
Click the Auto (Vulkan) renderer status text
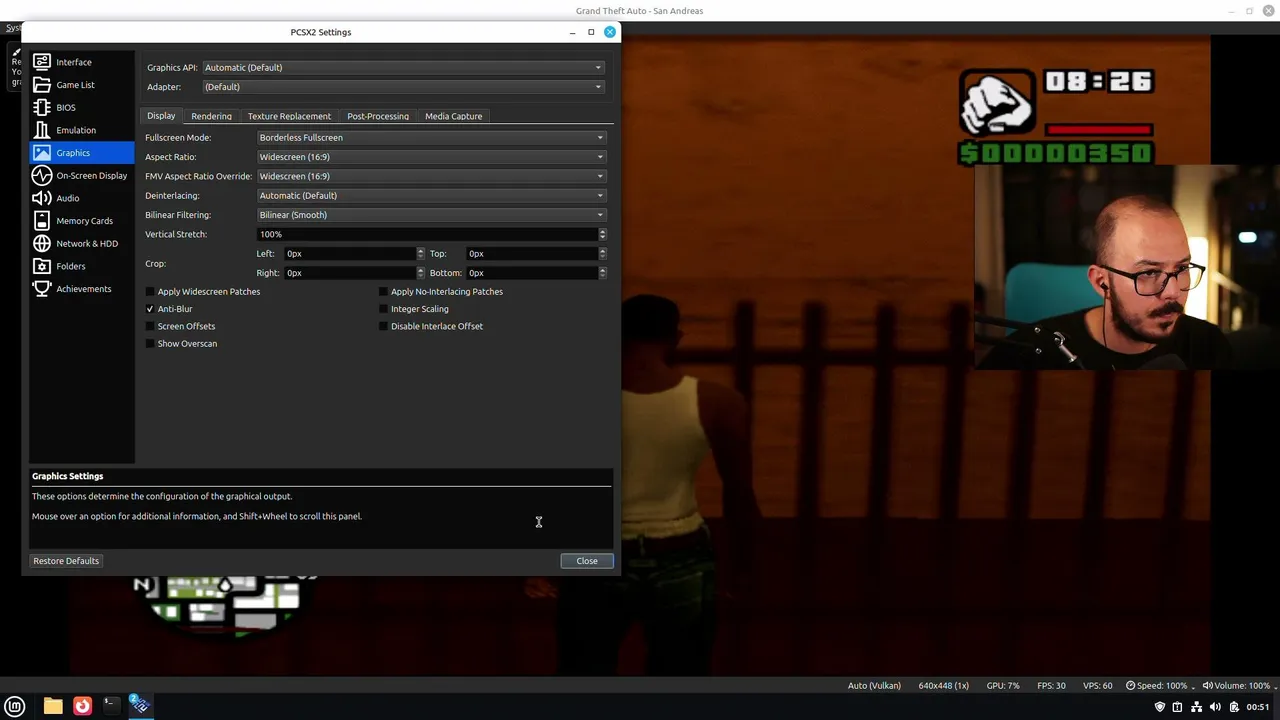pos(874,686)
